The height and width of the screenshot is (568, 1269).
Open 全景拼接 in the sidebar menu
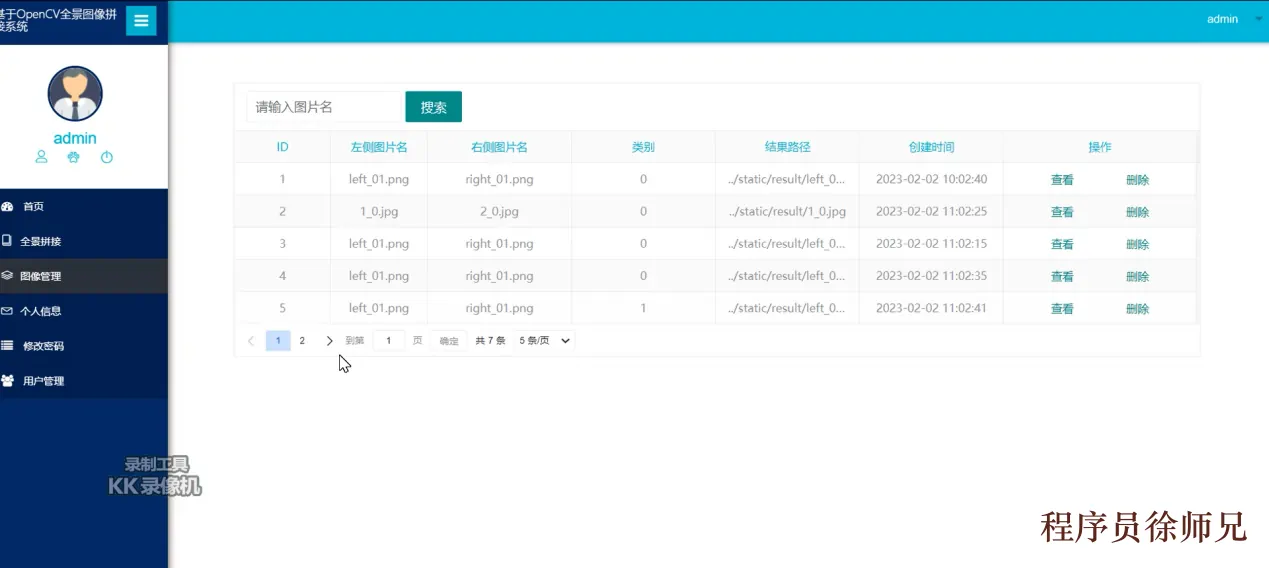pos(84,241)
